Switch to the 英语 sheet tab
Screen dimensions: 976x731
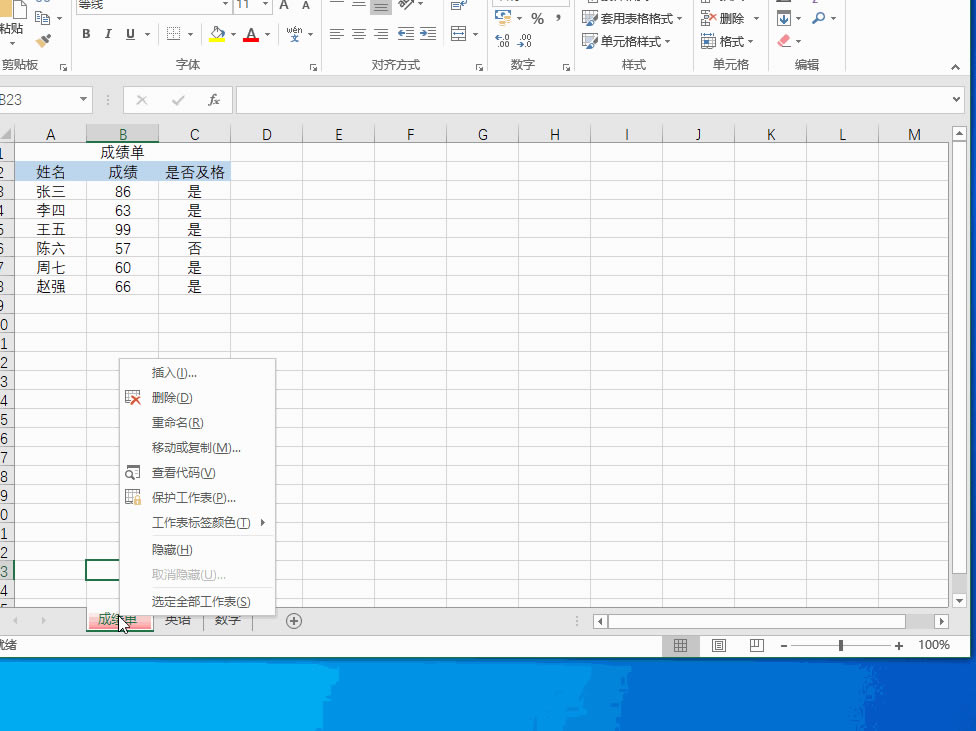(176, 620)
